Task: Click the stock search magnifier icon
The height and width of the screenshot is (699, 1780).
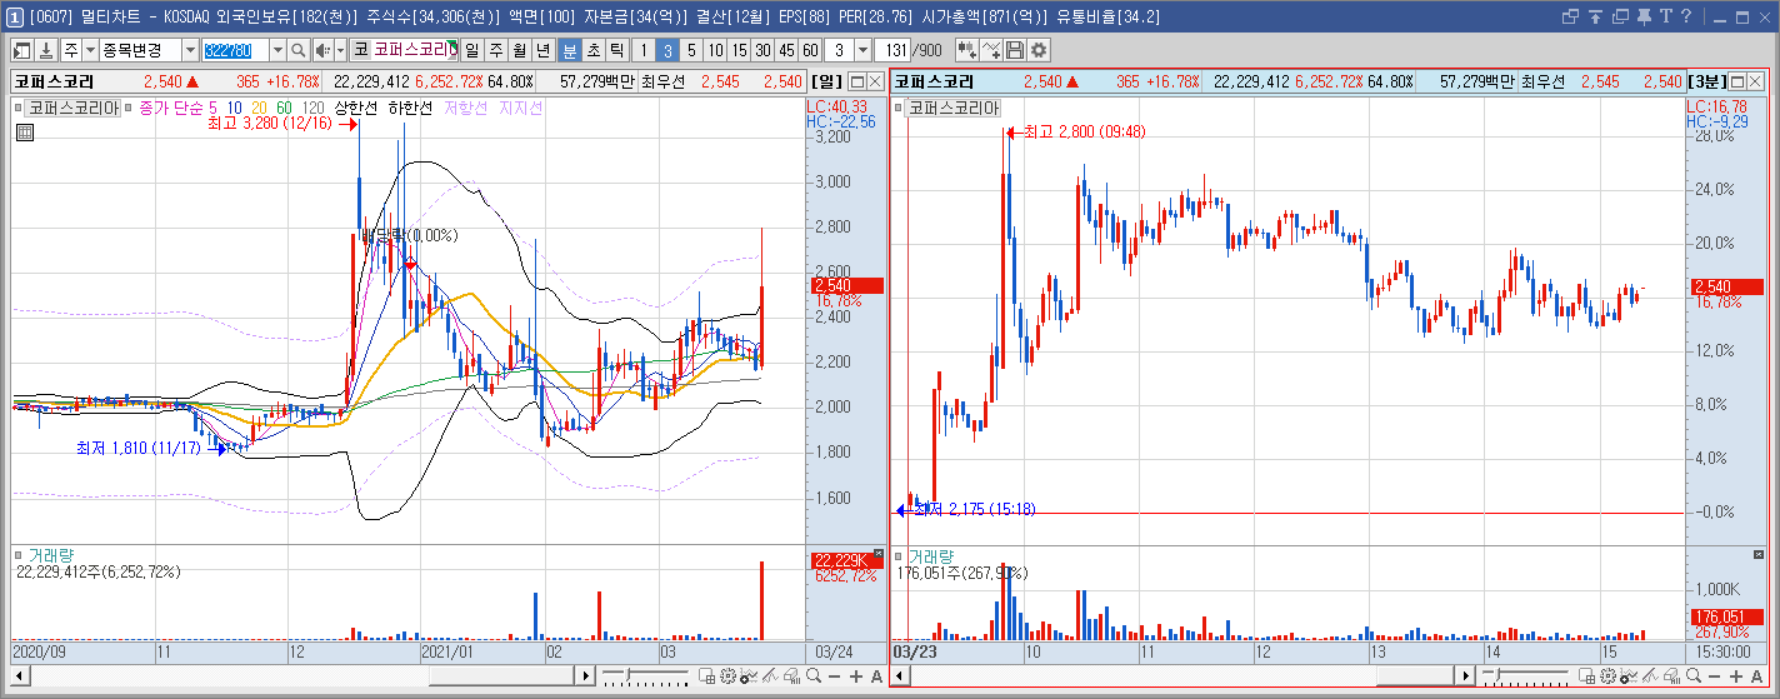Action: coord(298,50)
